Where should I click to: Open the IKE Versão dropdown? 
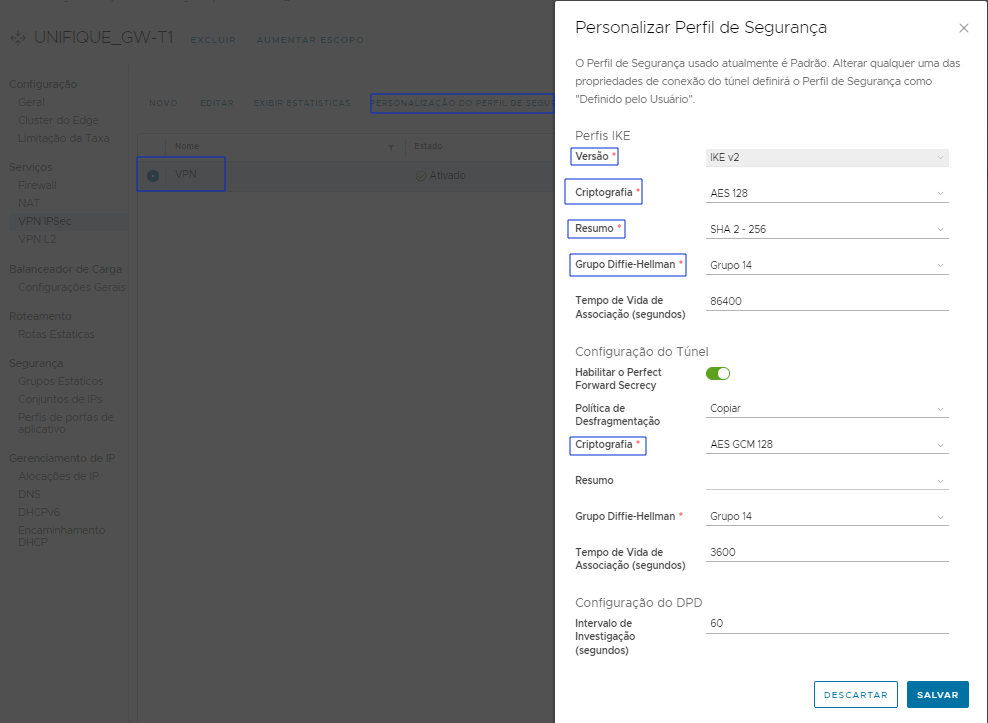coord(827,158)
